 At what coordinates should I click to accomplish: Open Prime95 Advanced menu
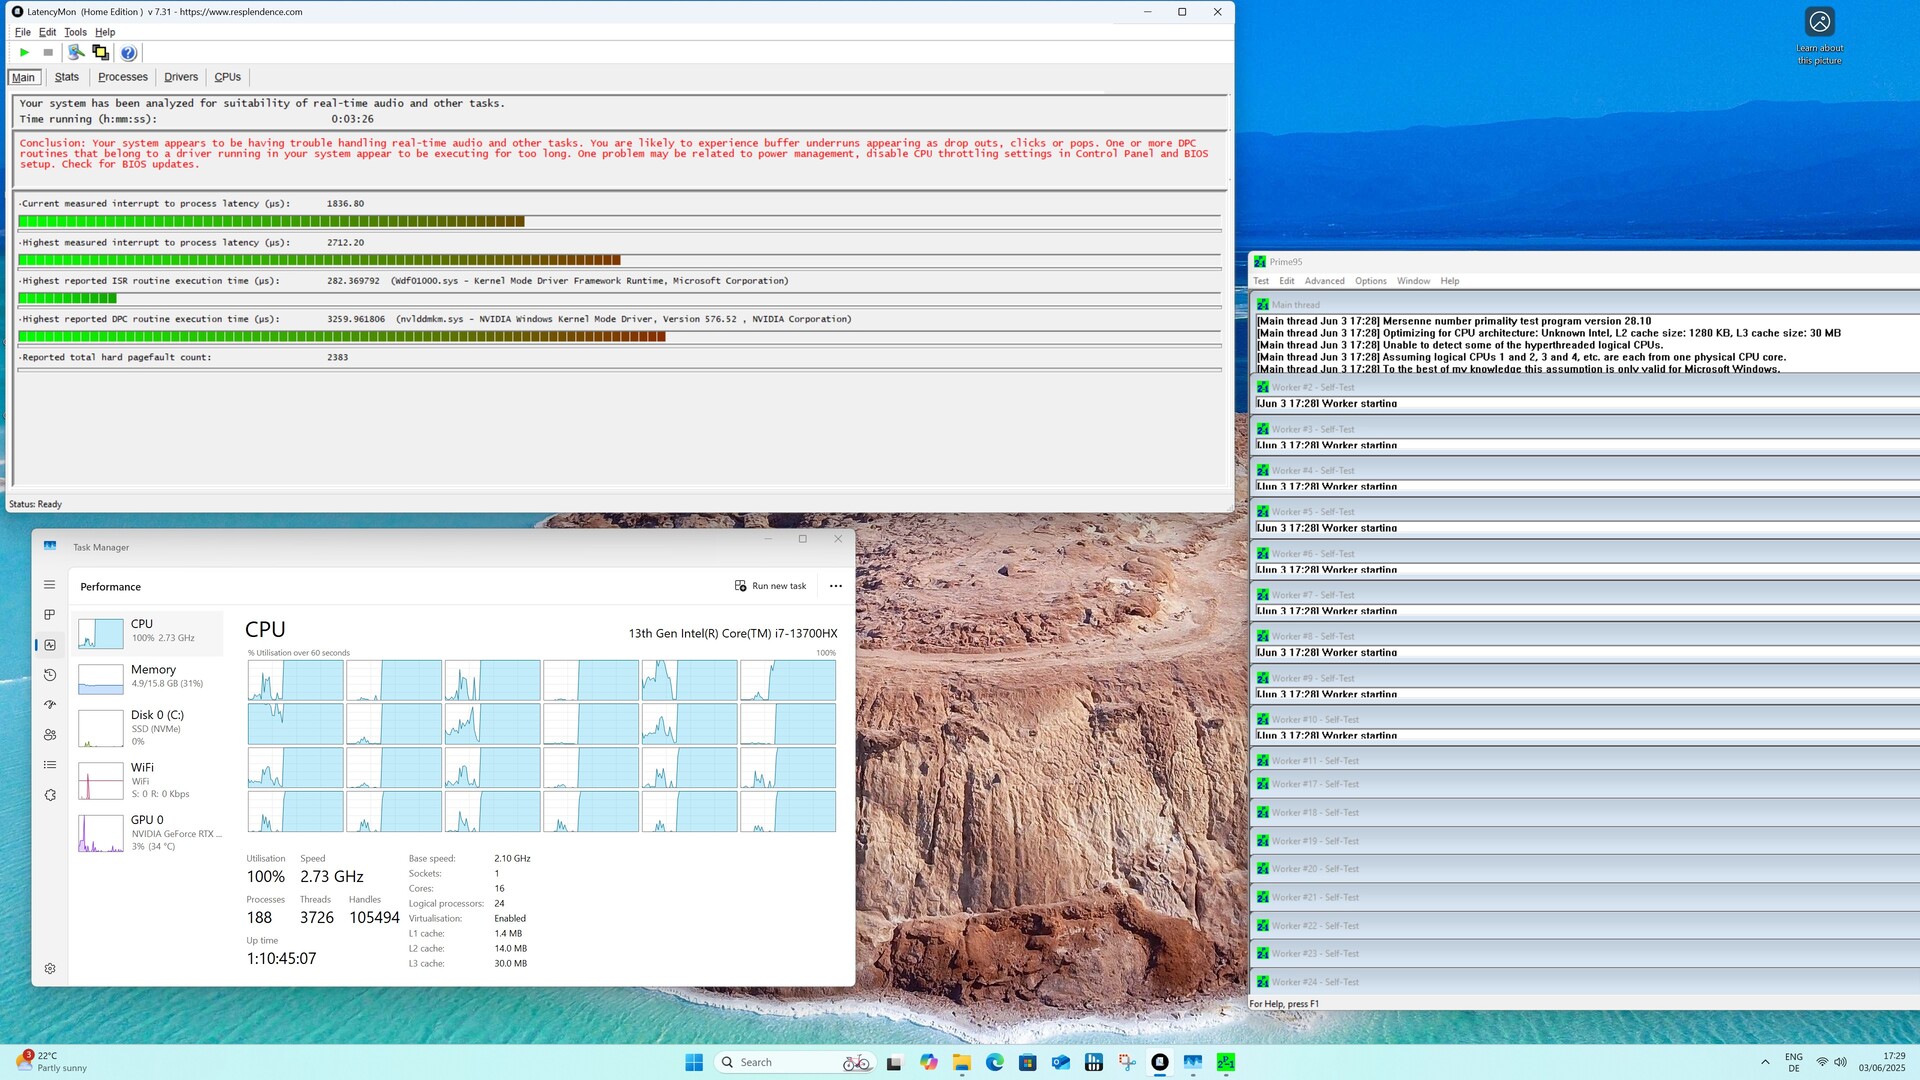1324,281
